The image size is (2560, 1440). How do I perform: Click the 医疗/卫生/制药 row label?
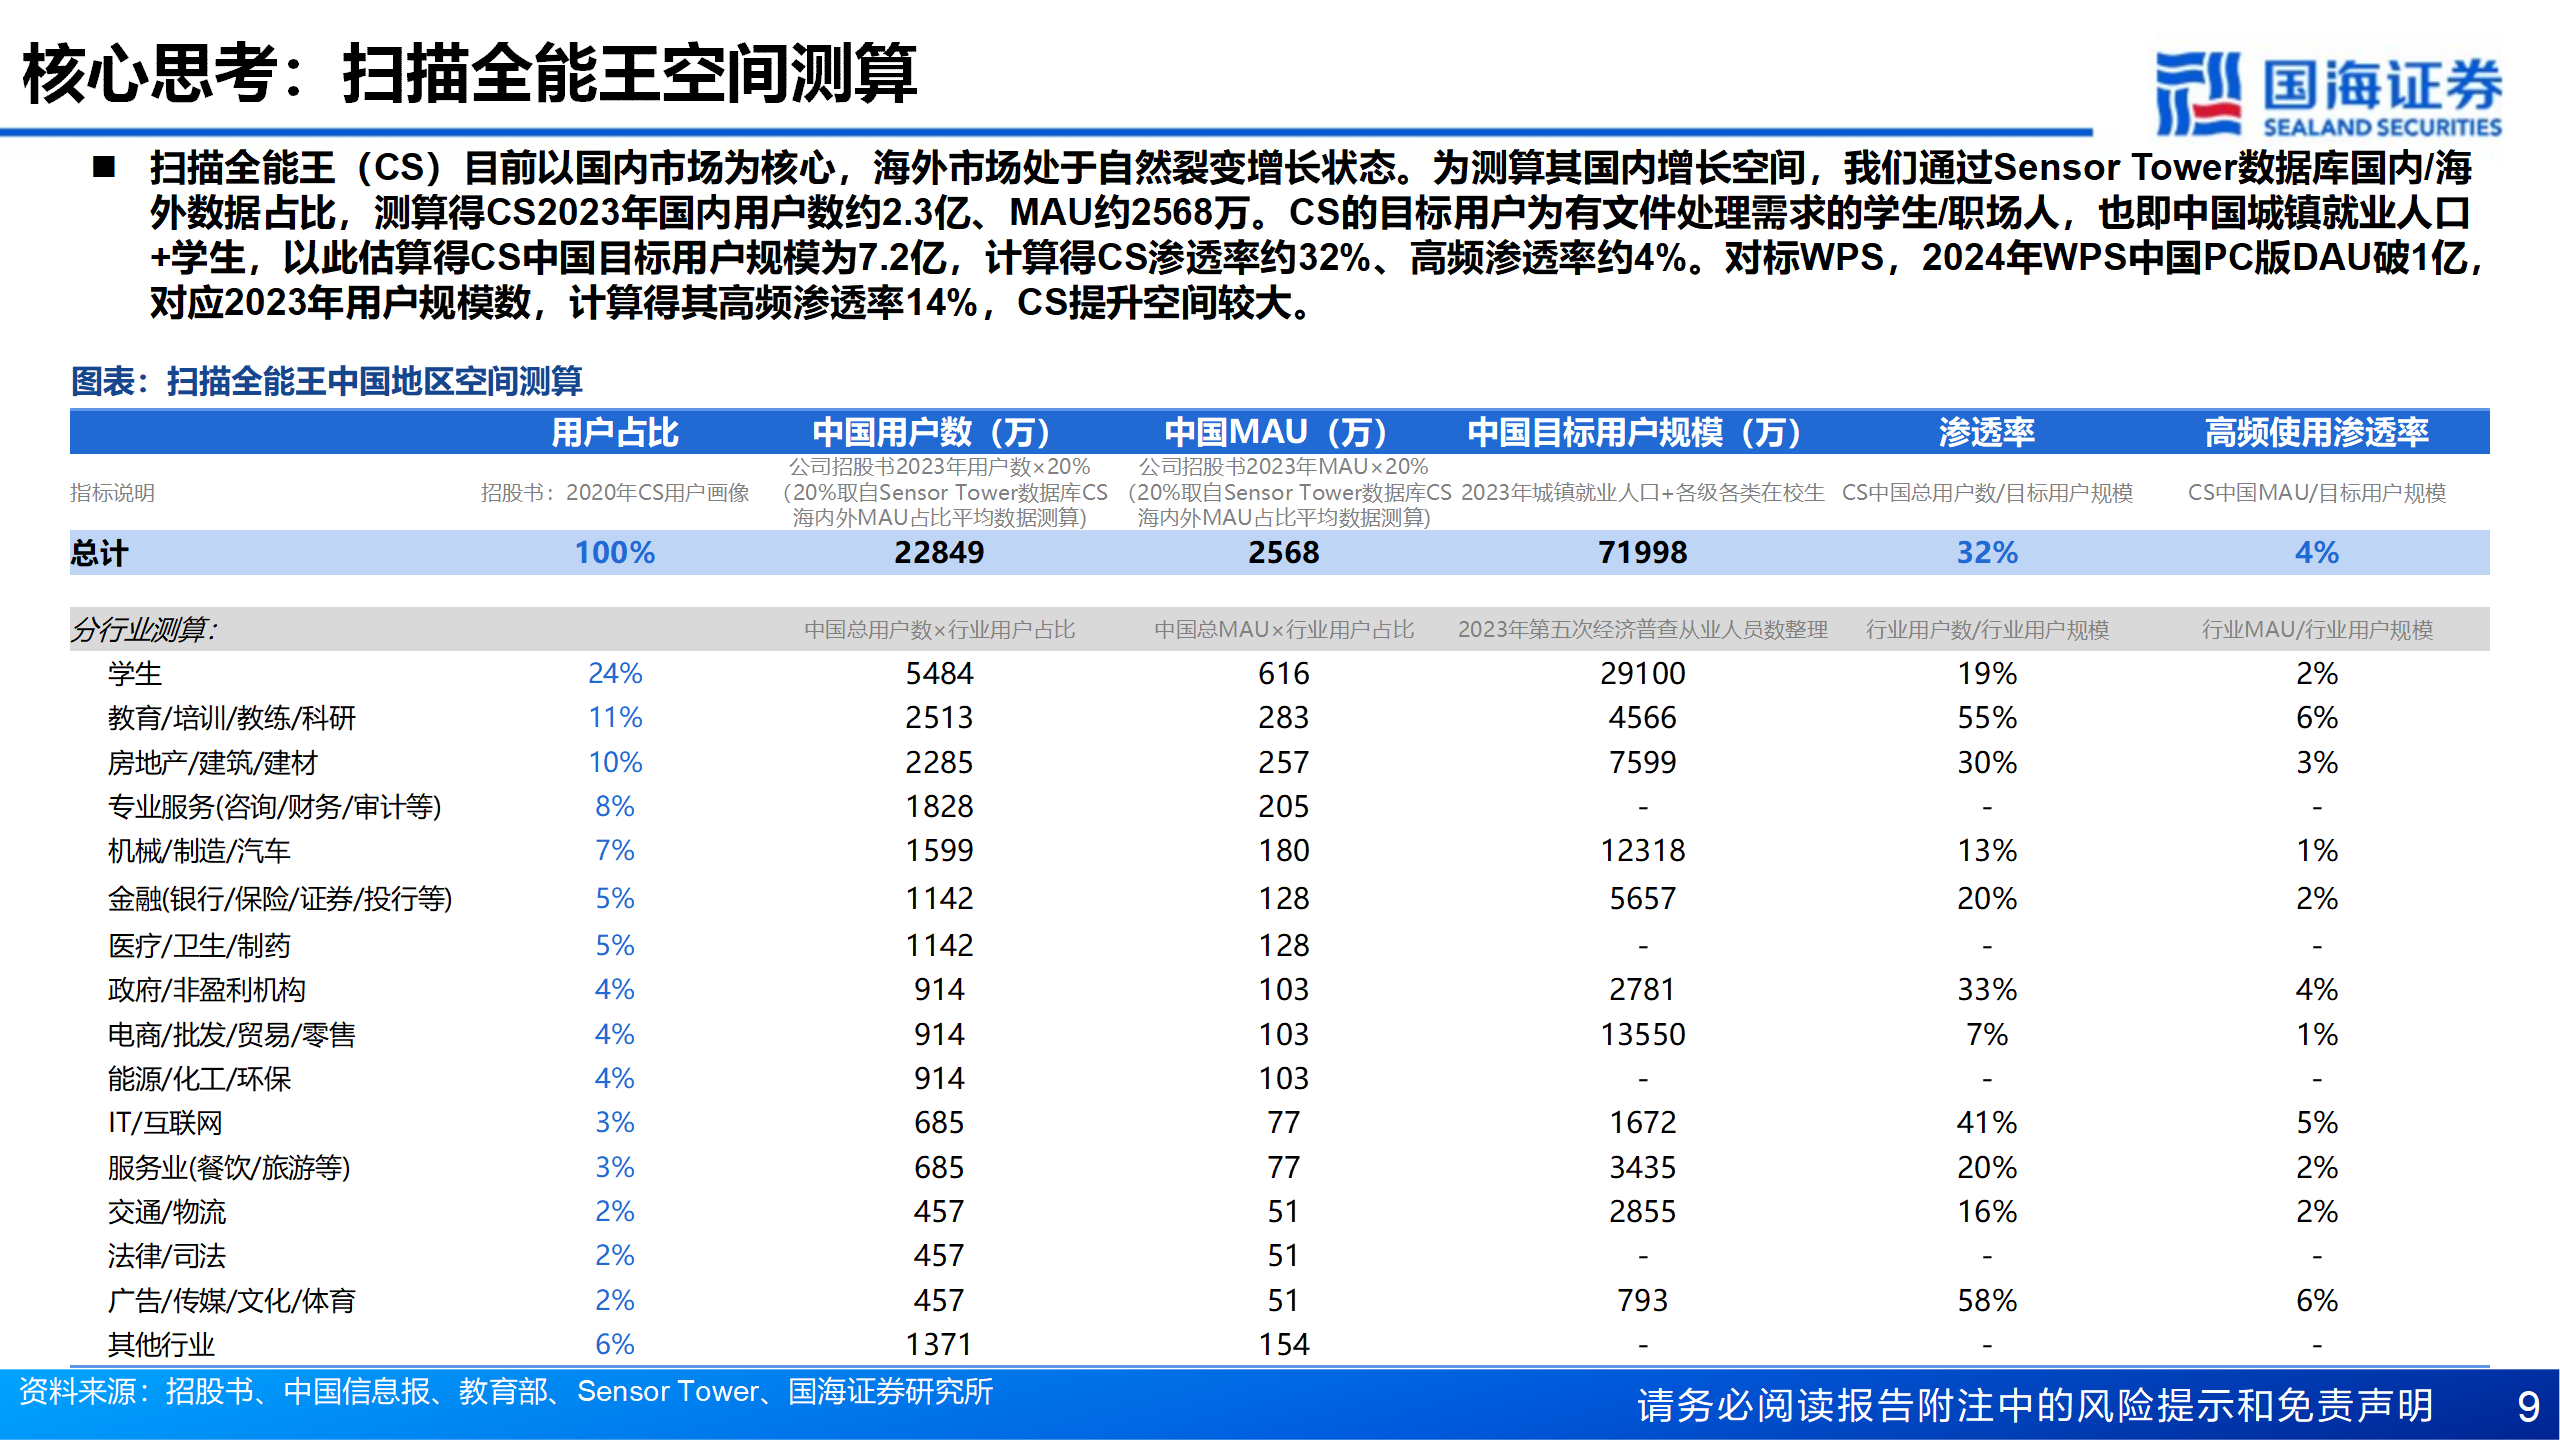coord(199,946)
